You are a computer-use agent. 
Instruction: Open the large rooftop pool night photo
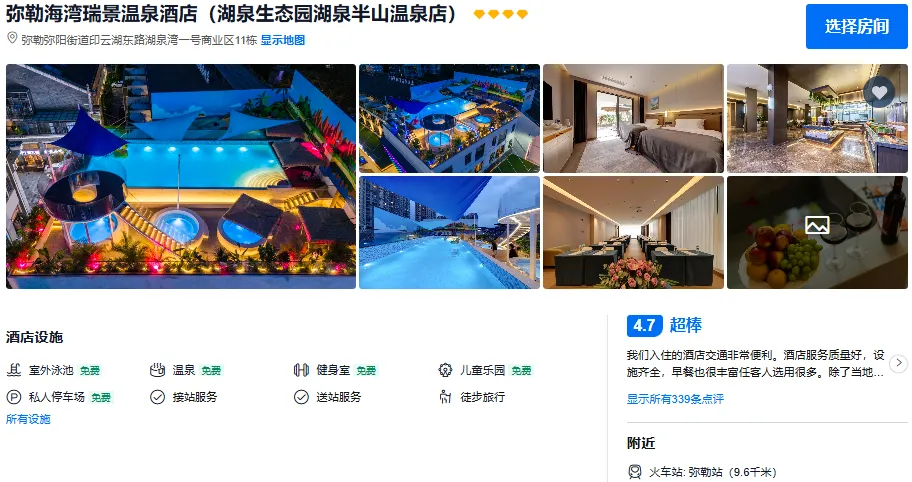[x=181, y=176]
